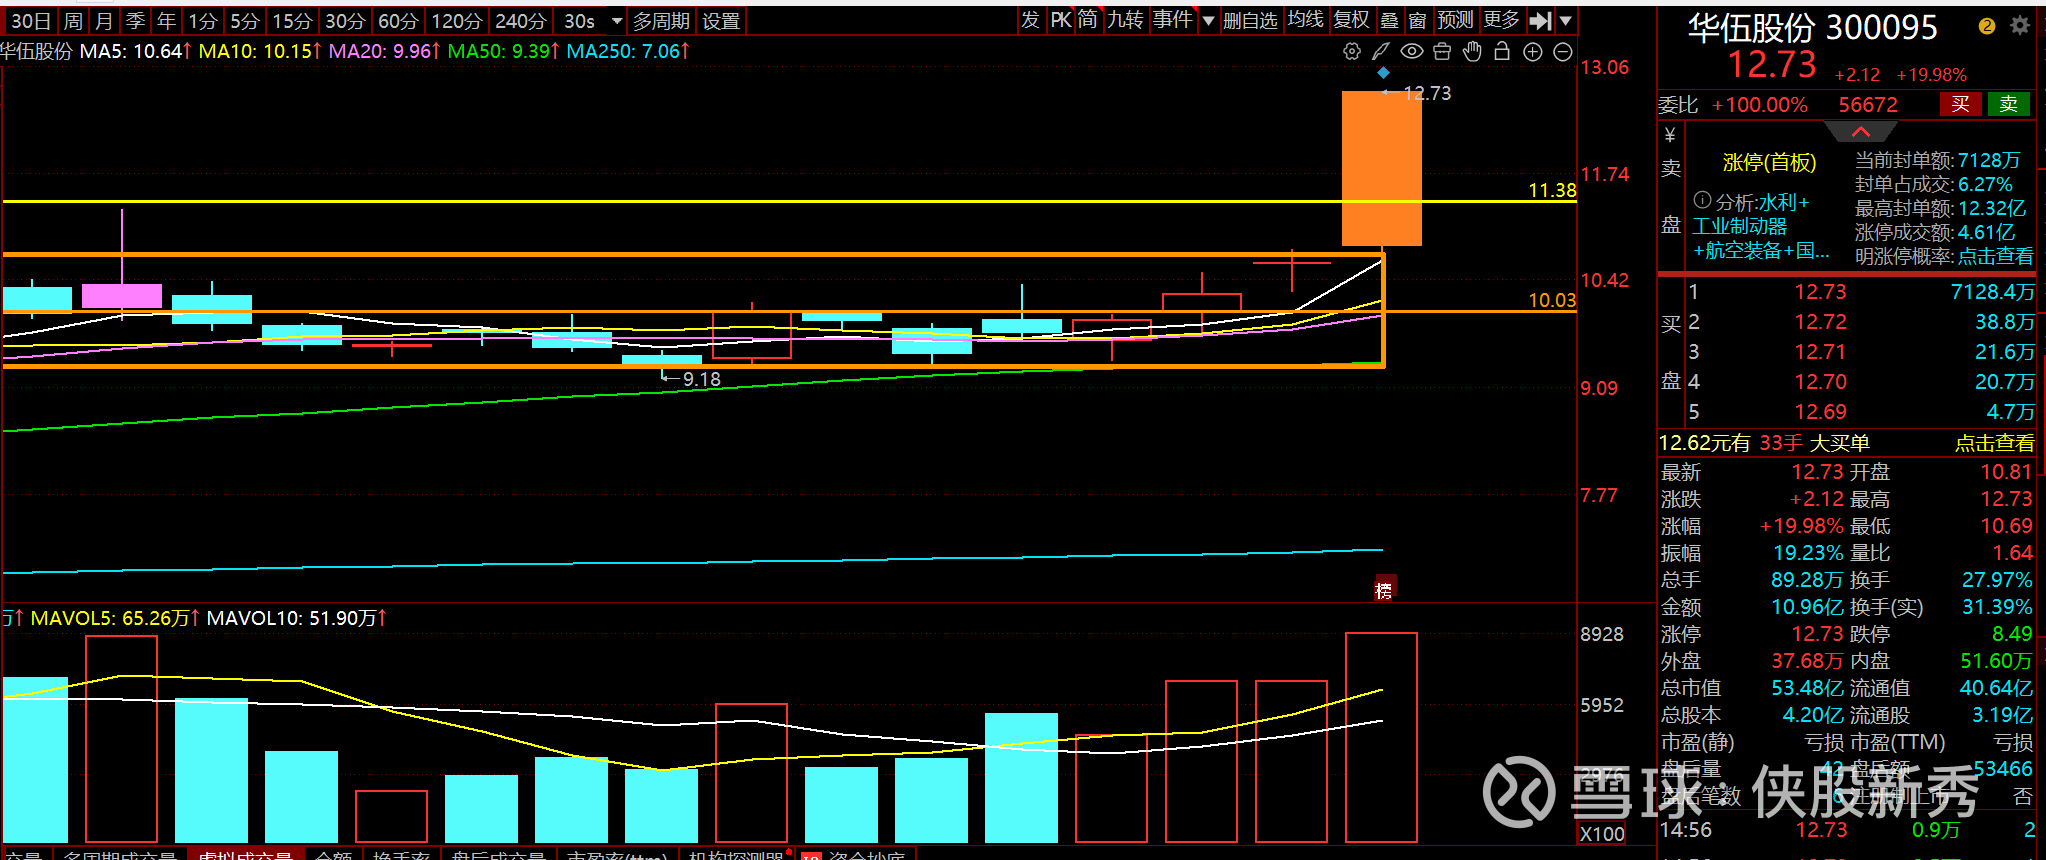The image size is (2046, 860).
Task: Select the 240分 period
Action: pos(521,21)
